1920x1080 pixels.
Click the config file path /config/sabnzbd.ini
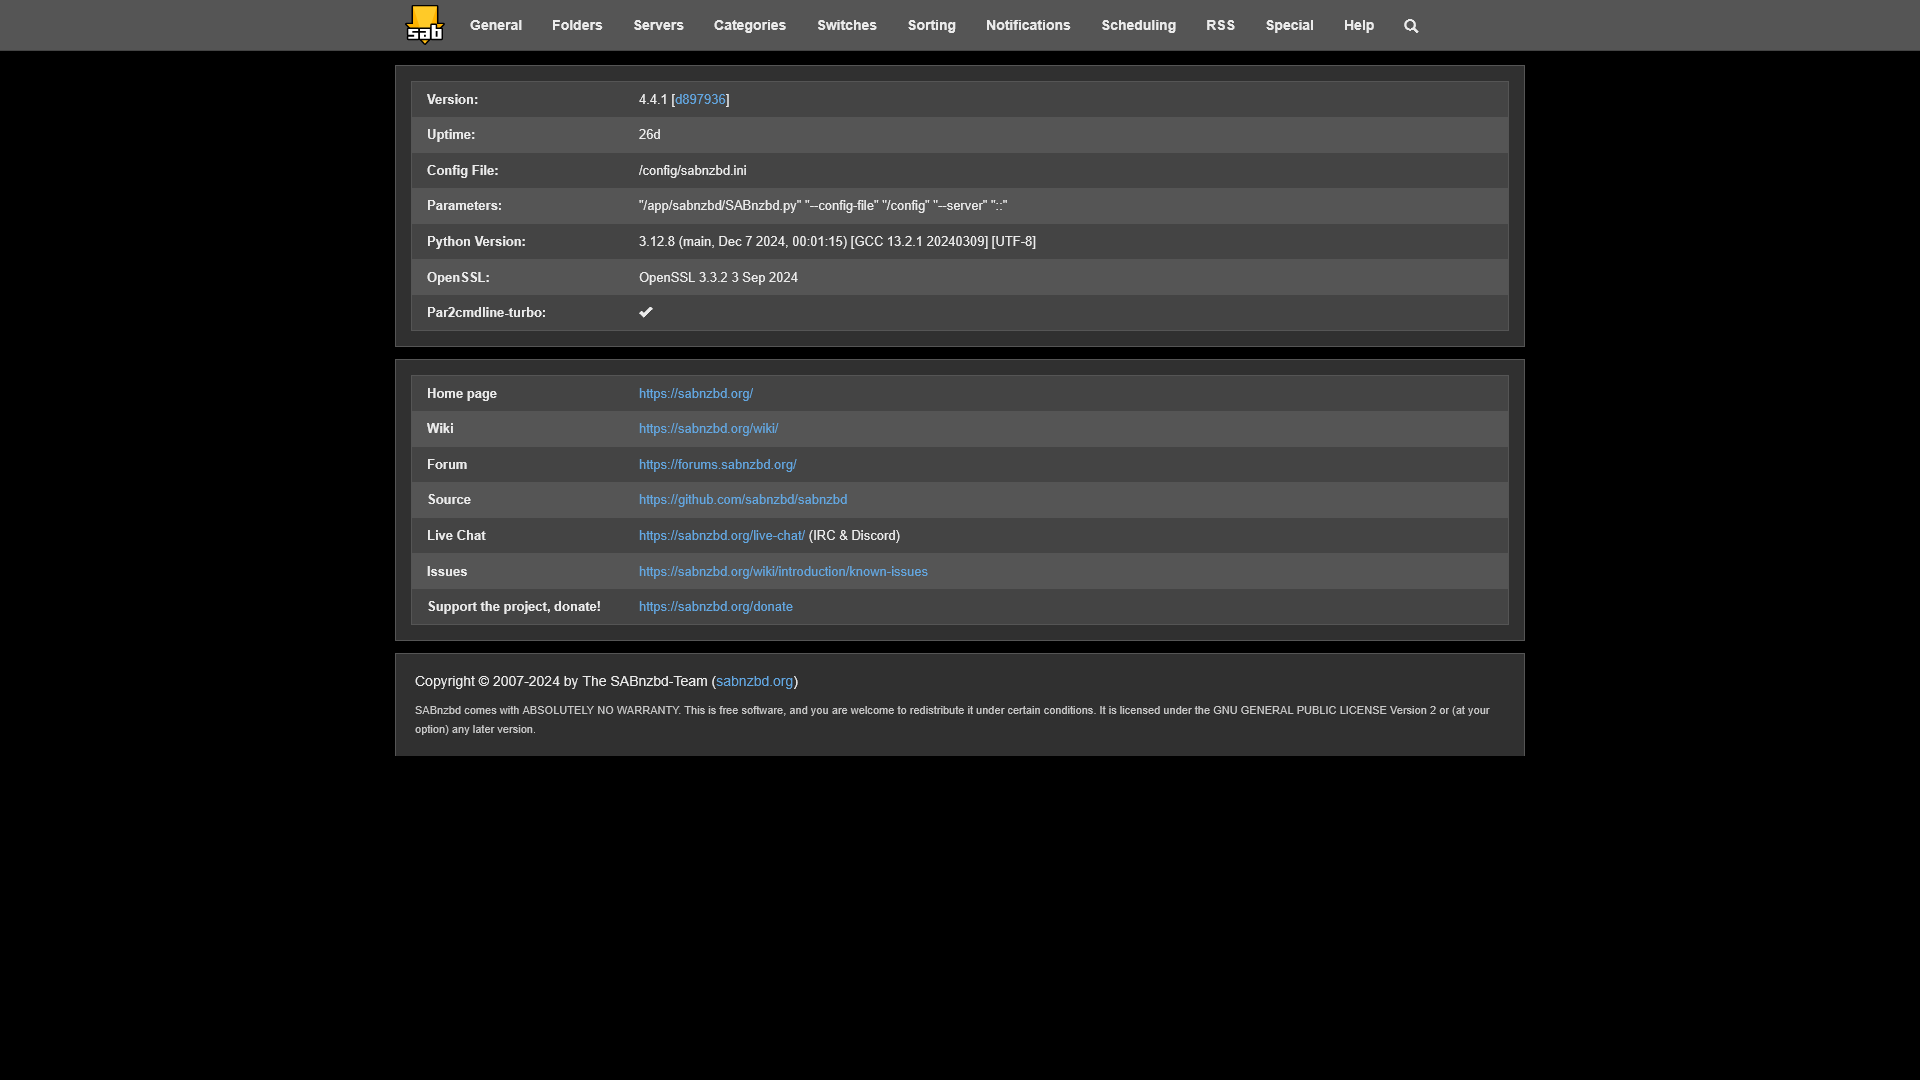[x=693, y=170]
